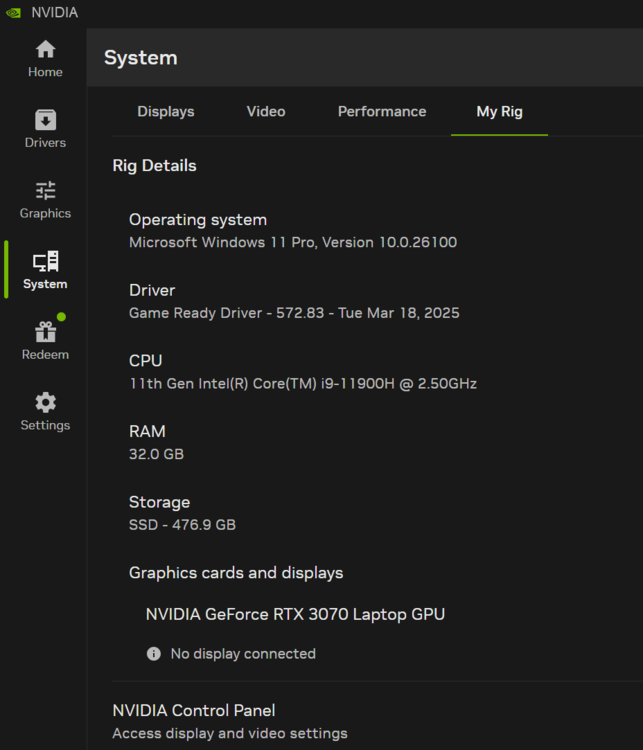This screenshot has width=643, height=750.
Task: Switch to the Performance tab
Action: (x=382, y=111)
